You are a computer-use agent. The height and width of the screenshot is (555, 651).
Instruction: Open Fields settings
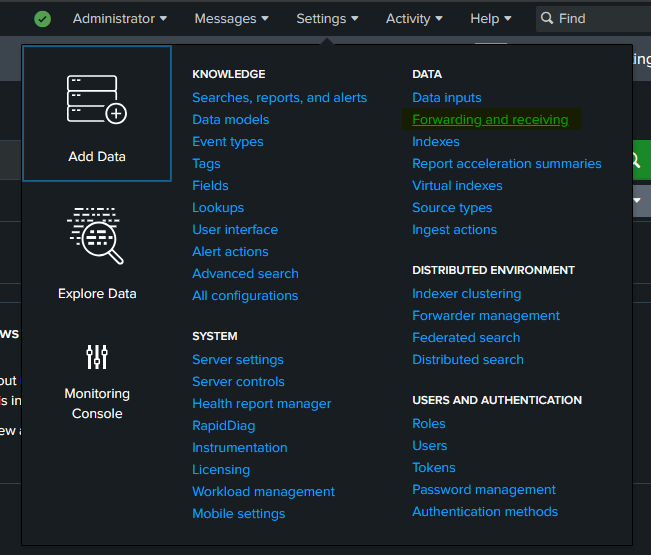click(210, 186)
